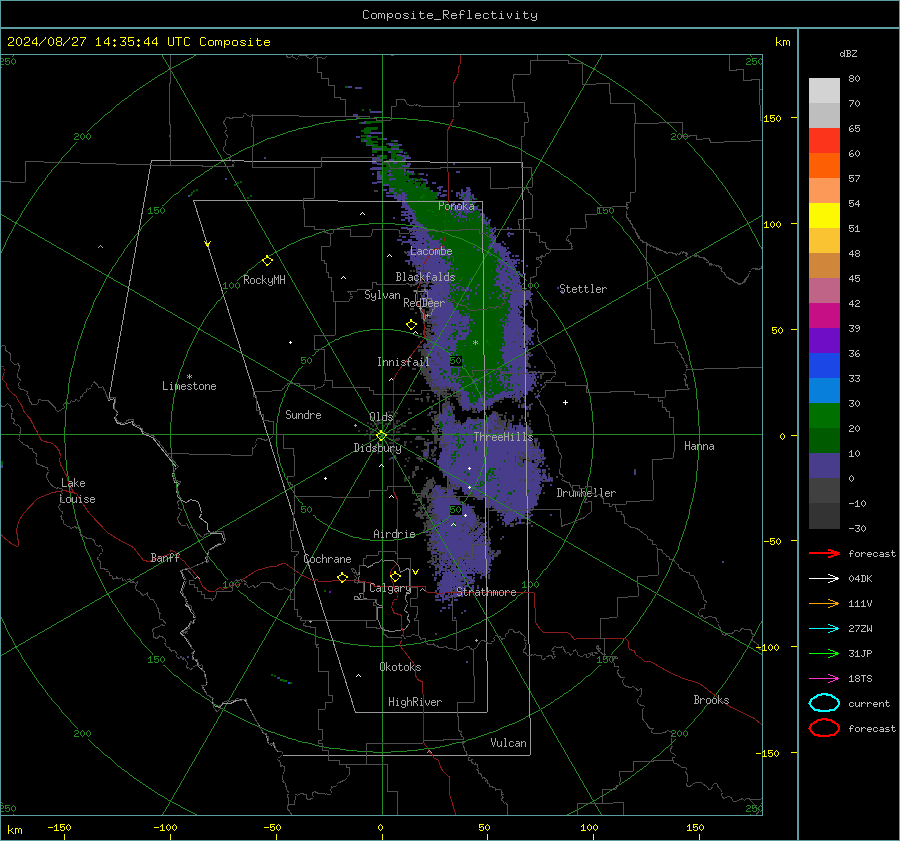Click the Calgary label

(390, 588)
